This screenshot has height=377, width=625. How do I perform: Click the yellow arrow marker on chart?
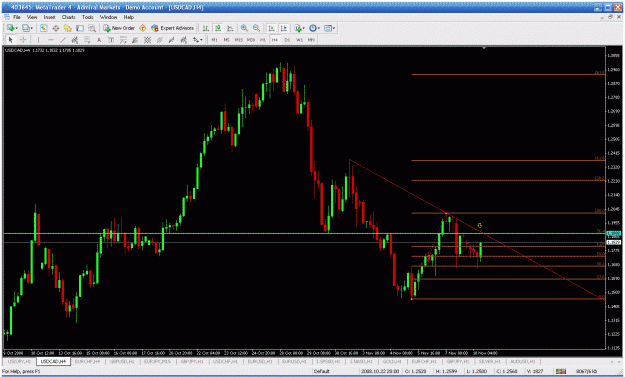[x=480, y=226]
